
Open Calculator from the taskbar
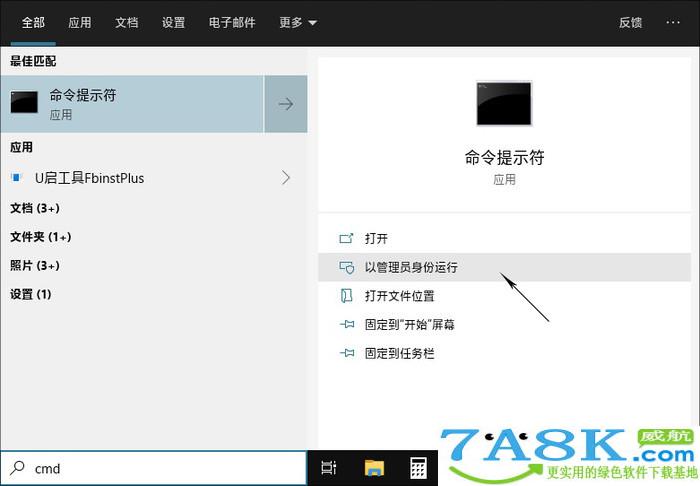tap(418, 468)
